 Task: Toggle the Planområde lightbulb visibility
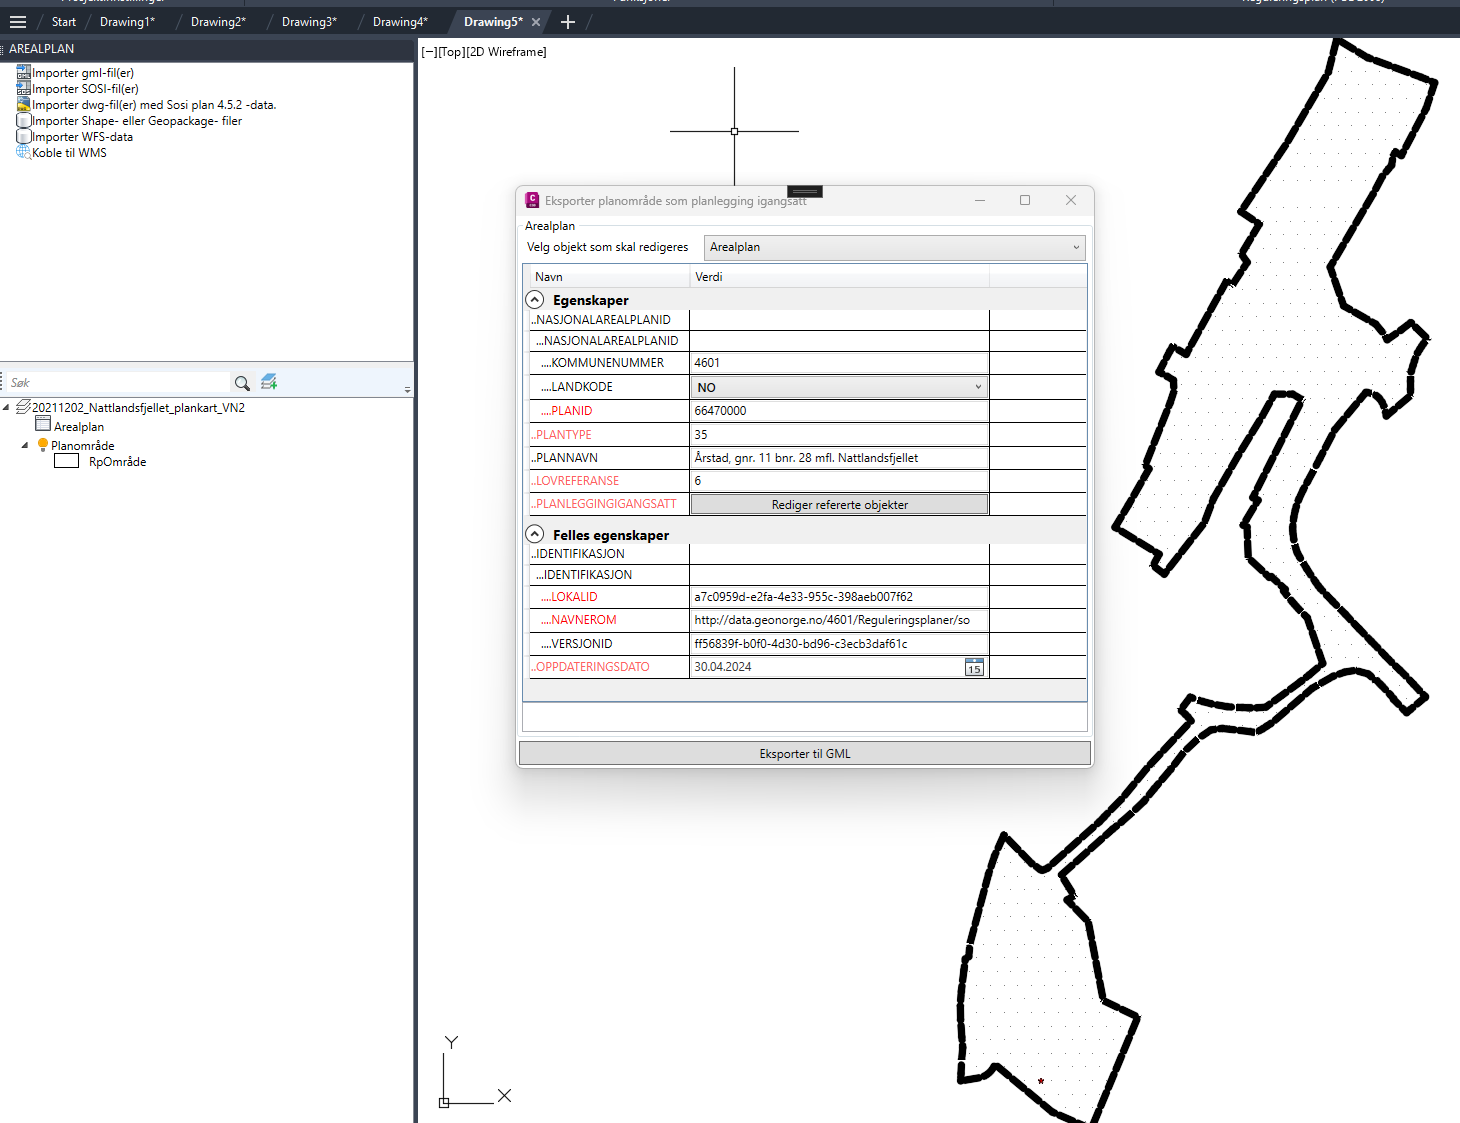(x=42, y=445)
